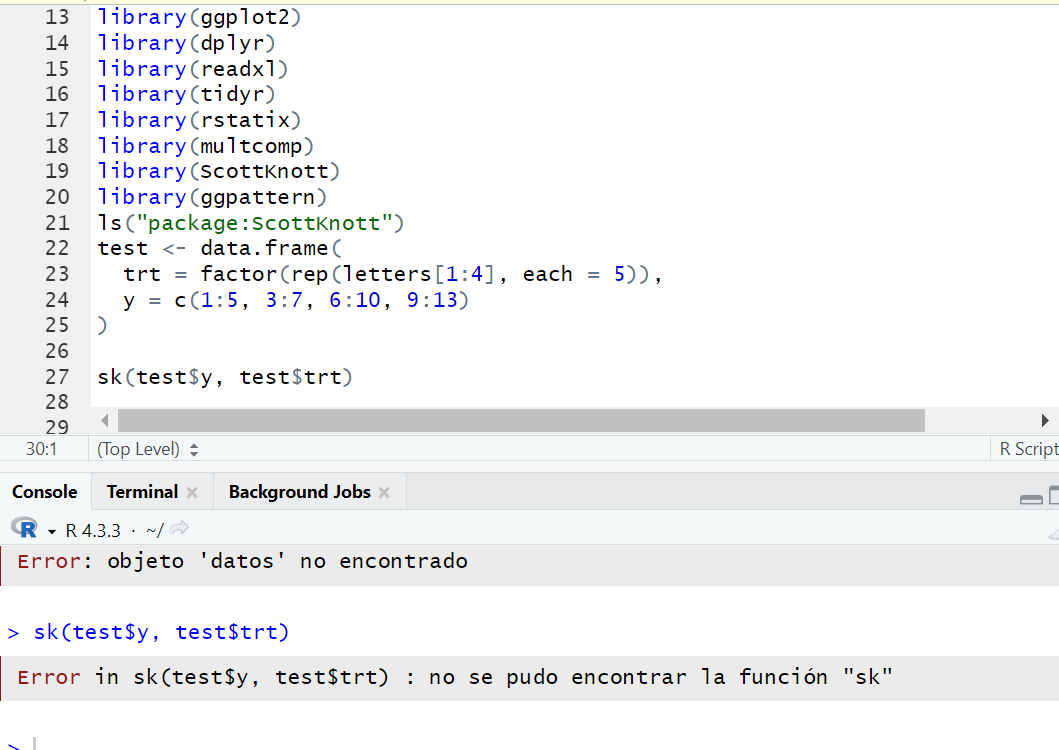This screenshot has width=1059, height=750.
Task: Click the sk(test$y, test$trt) line in editor
Action: 225,377
